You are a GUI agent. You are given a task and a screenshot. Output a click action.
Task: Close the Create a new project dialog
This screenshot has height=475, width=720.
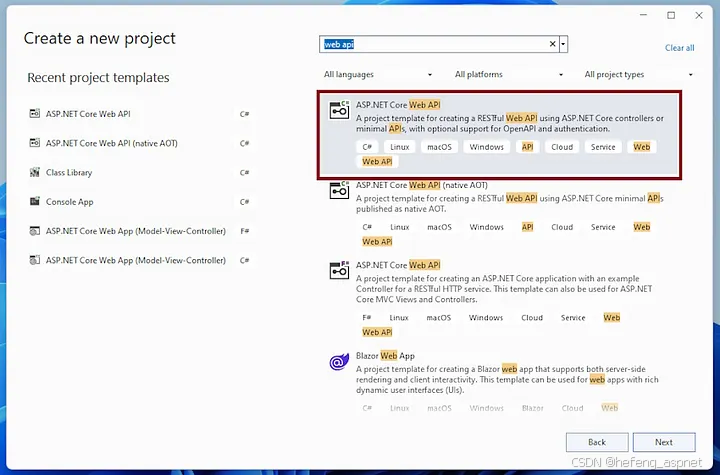click(x=699, y=15)
